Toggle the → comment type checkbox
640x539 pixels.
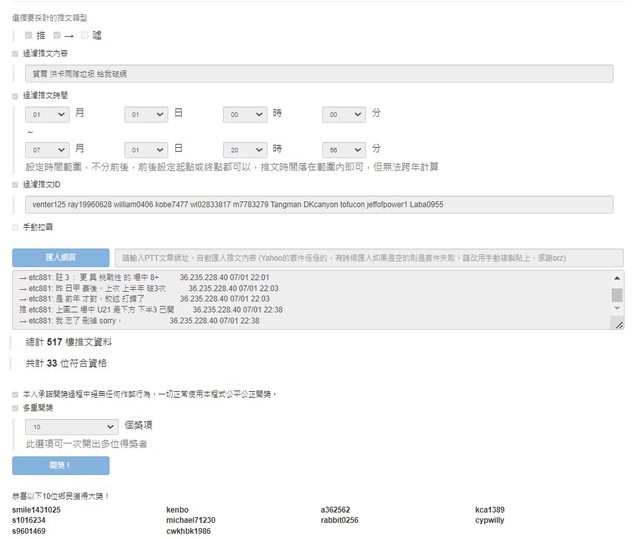point(57,35)
